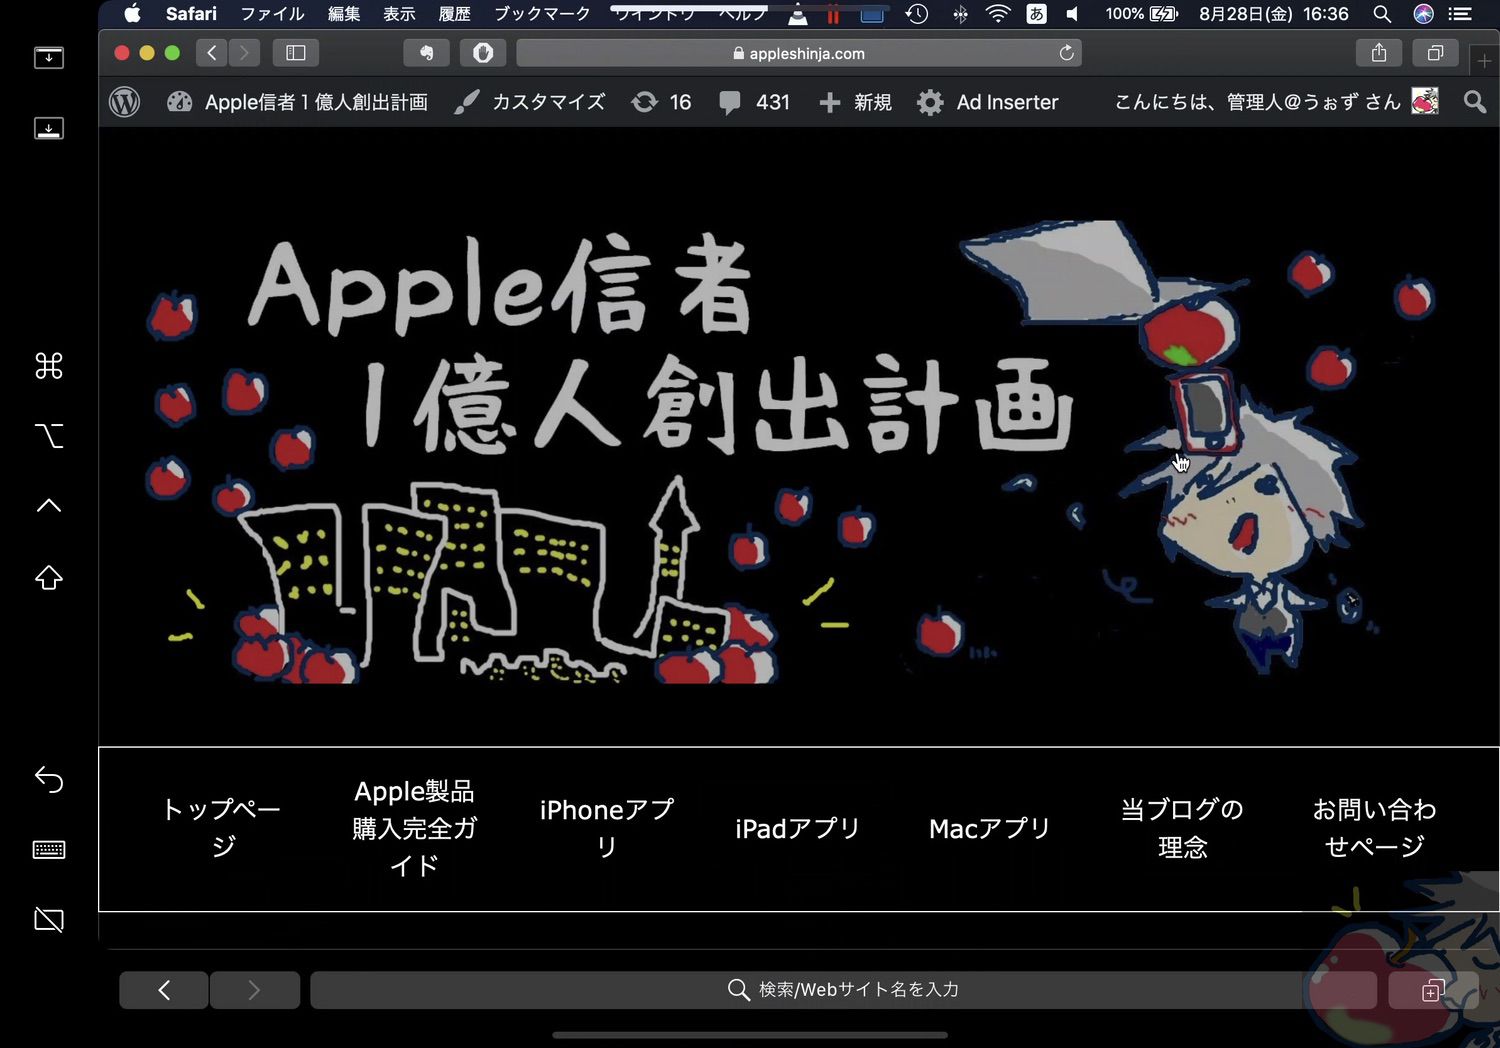Toggle the Sidecar show/hide Dock button
The image size is (1500, 1048).
[x=48, y=128]
